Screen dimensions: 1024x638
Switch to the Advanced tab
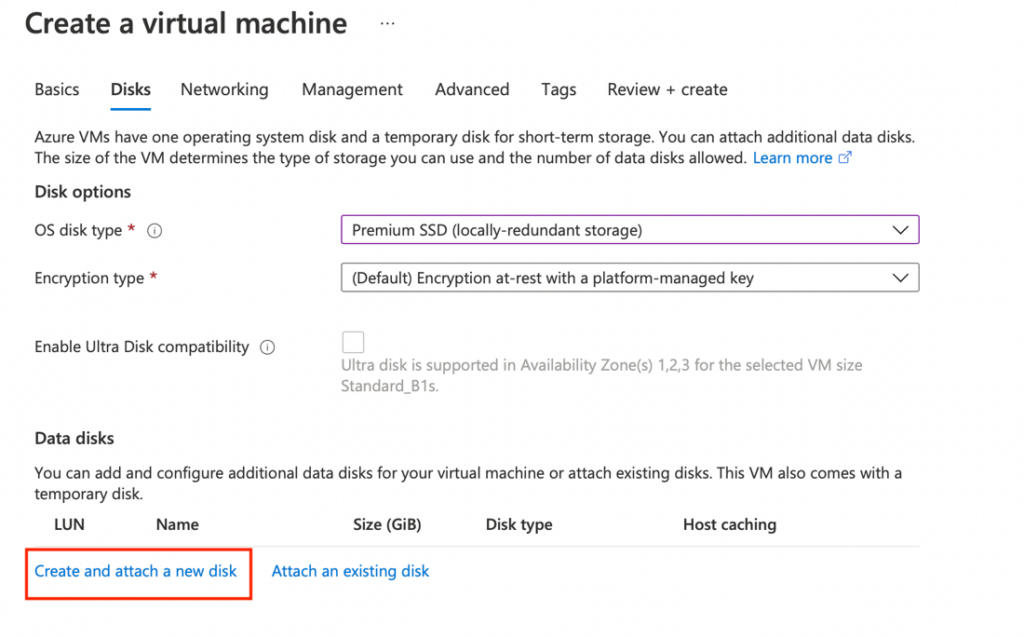(472, 89)
